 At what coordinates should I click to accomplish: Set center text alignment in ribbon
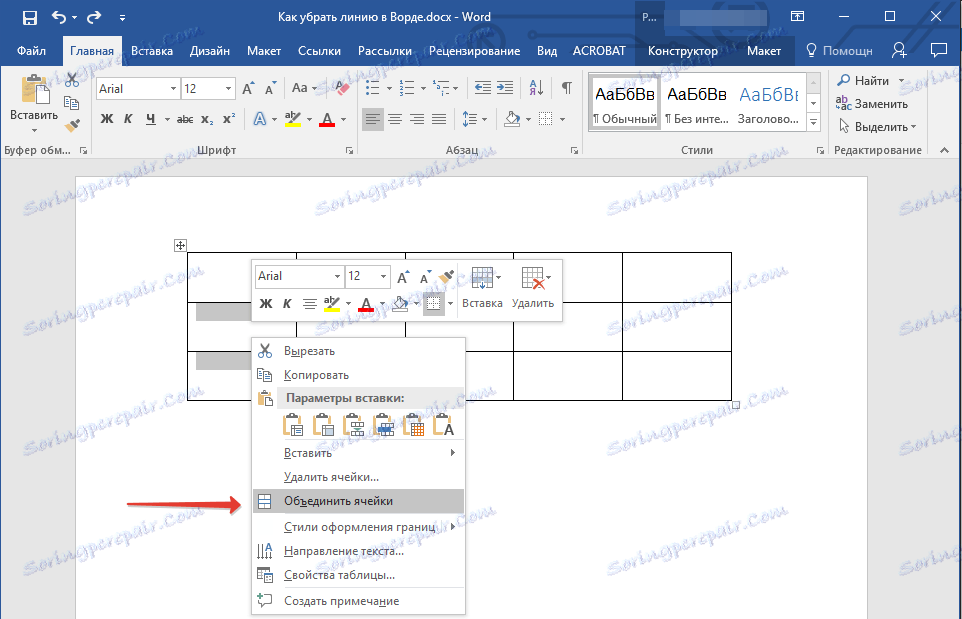[x=394, y=119]
